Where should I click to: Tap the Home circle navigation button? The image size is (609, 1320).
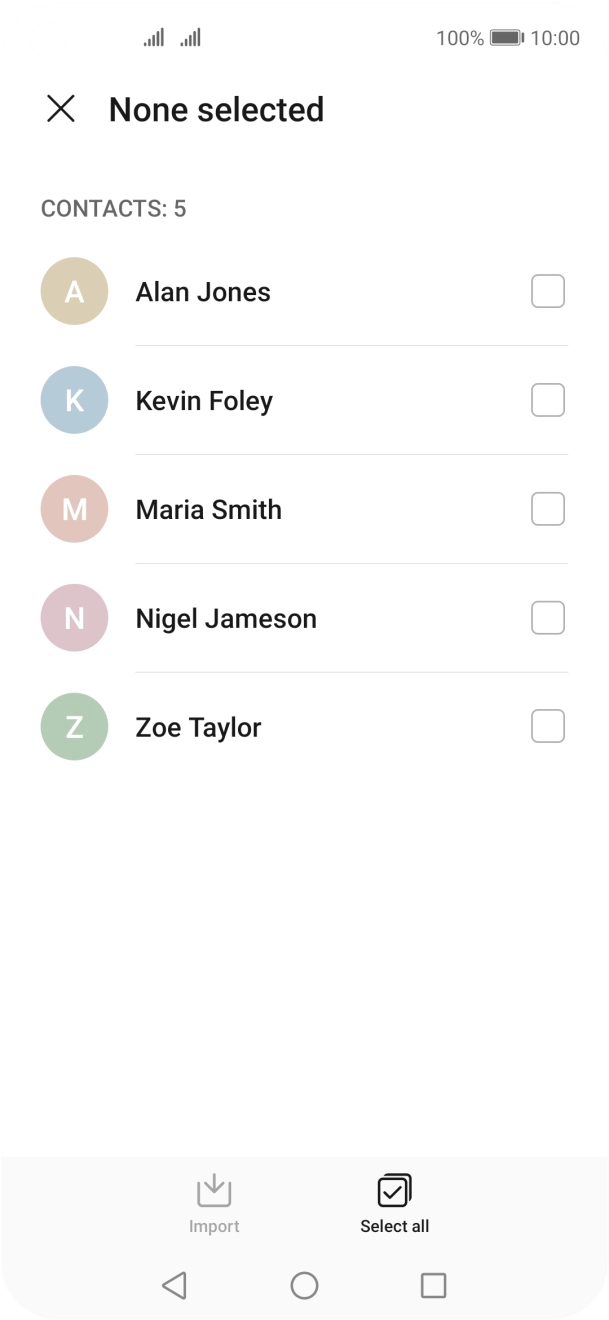point(305,1285)
